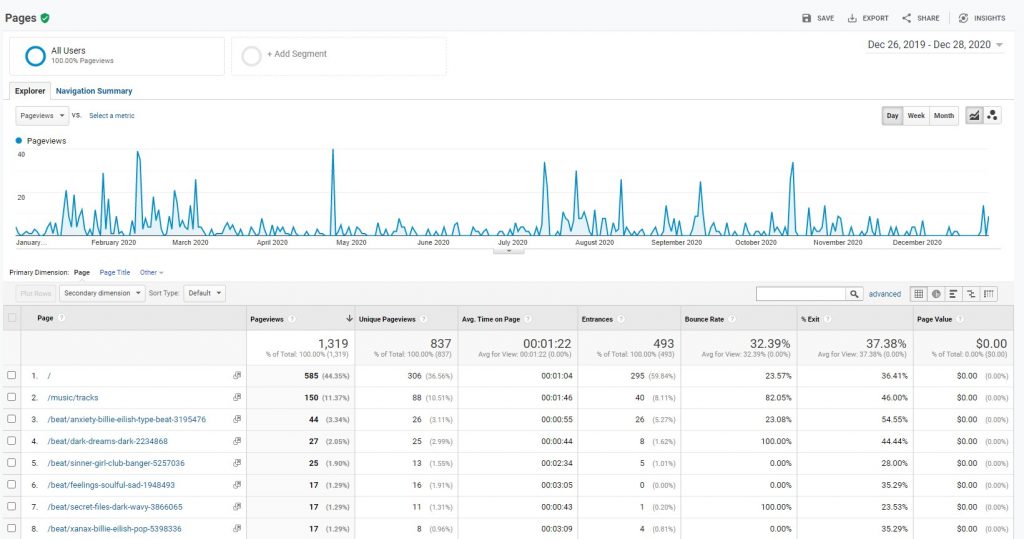Choose Page Title as primary dimension

tap(115, 272)
